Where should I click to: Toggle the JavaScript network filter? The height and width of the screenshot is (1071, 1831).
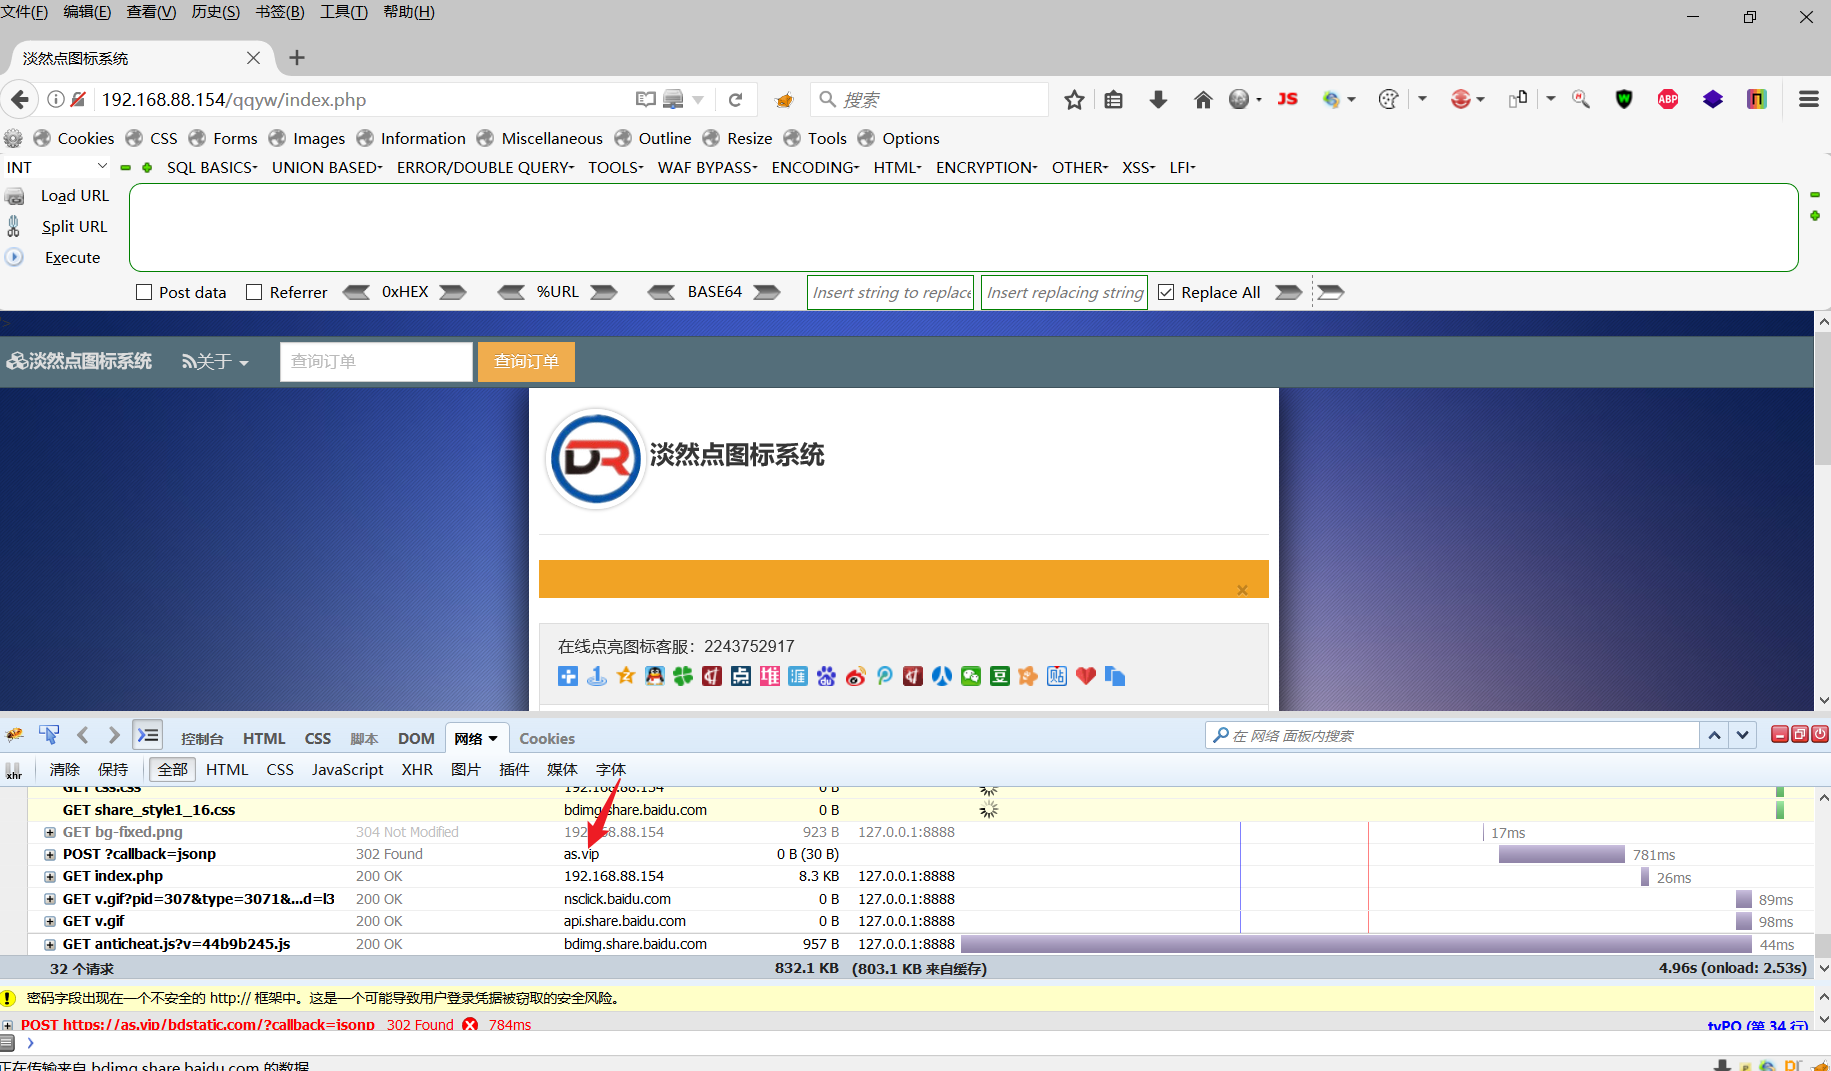pyautogui.click(x=347, y=769)
